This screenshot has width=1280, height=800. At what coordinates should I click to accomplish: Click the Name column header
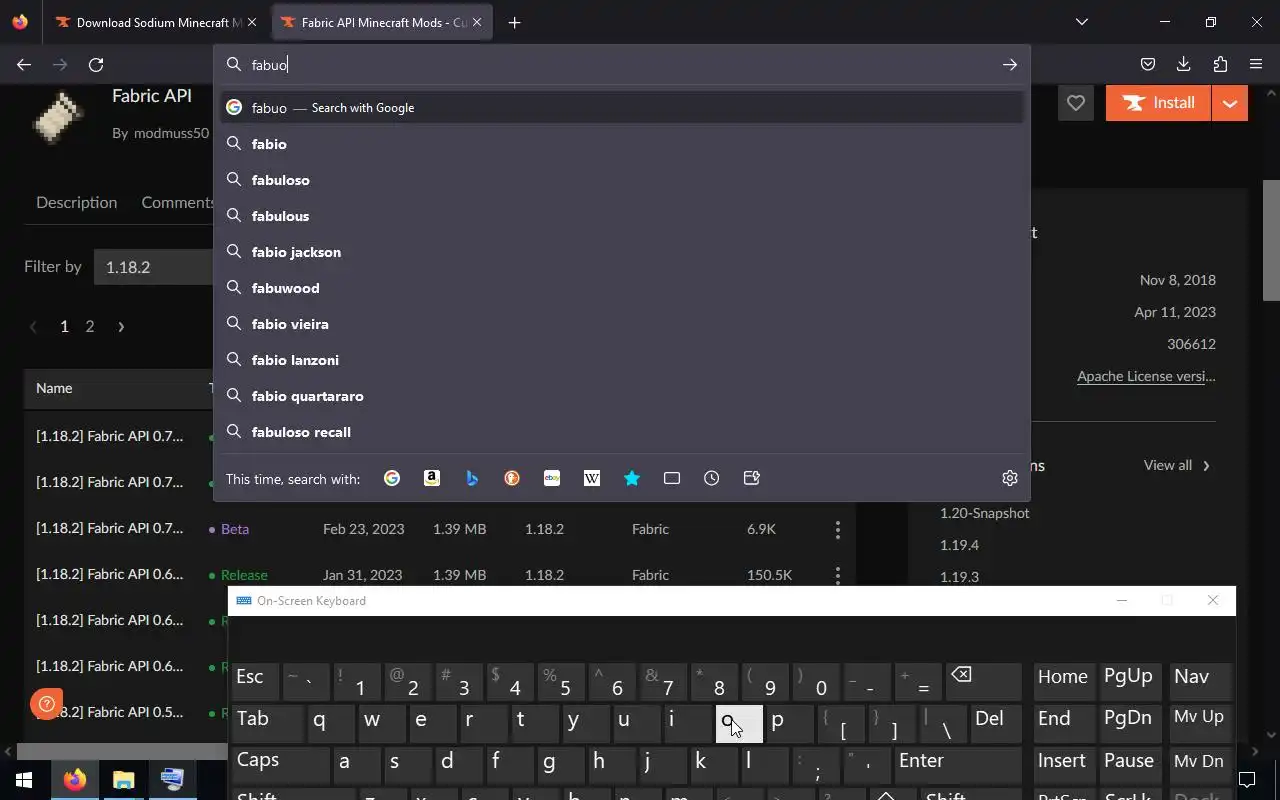pyautogui.click(x=54, y=388)
